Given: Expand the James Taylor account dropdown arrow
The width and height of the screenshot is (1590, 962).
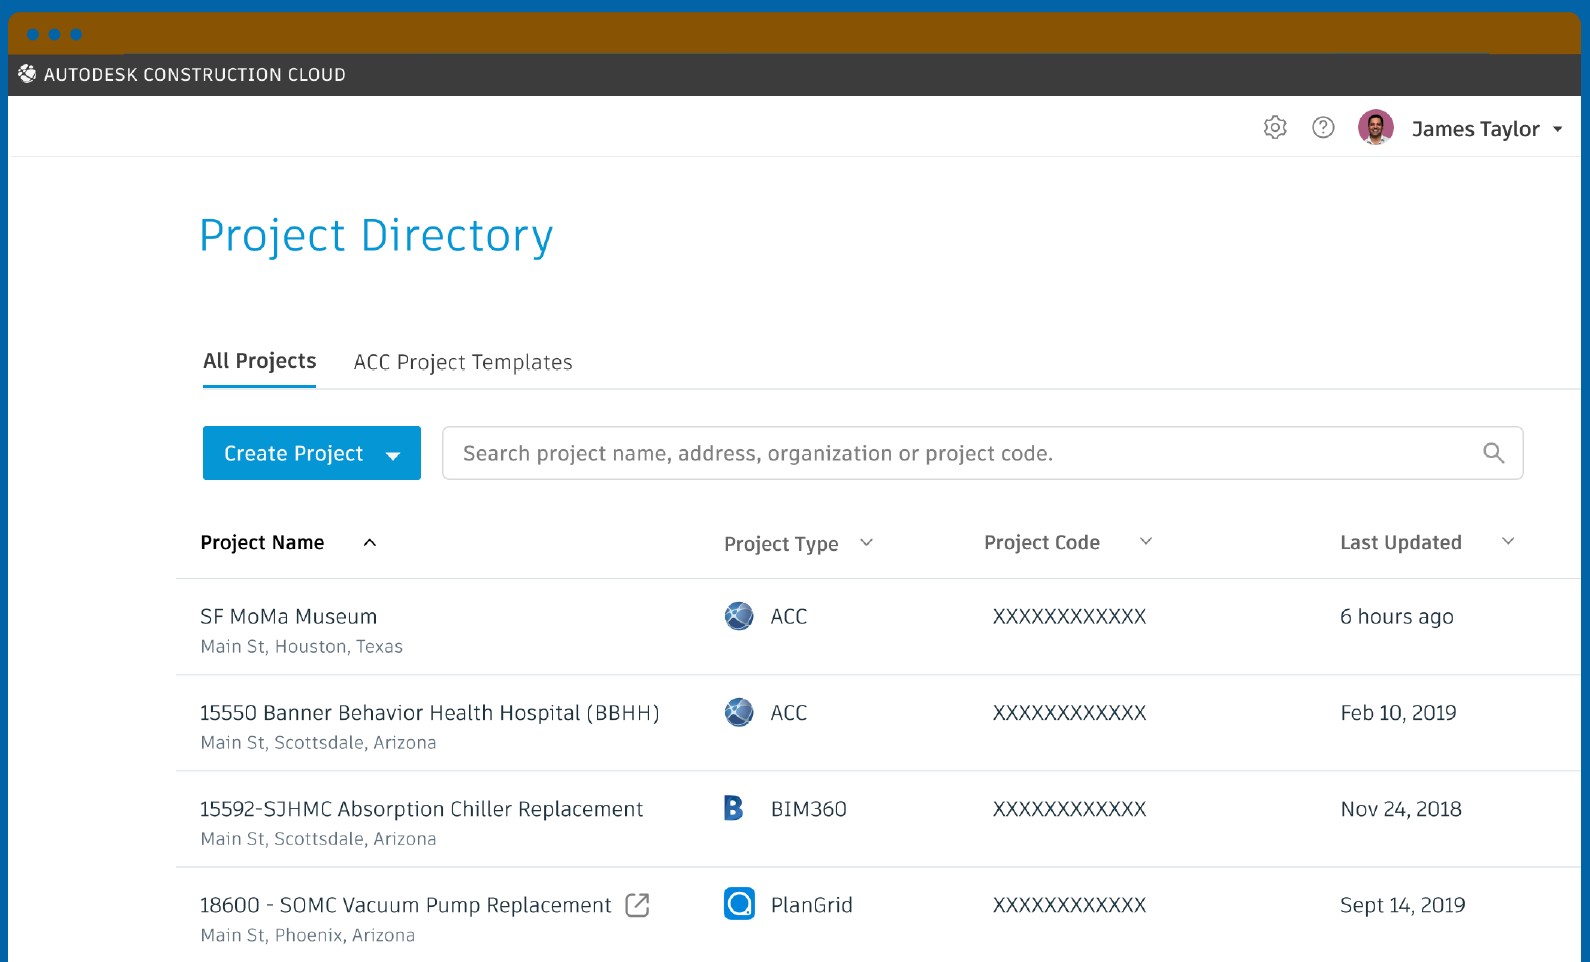Looking at the screenshot, I should tap(1557, 129).
